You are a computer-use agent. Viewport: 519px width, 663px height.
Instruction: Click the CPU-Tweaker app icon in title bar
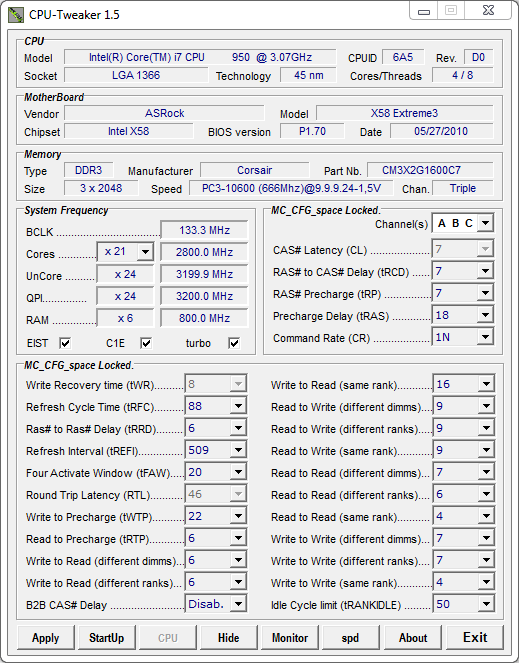pos(16,15)
